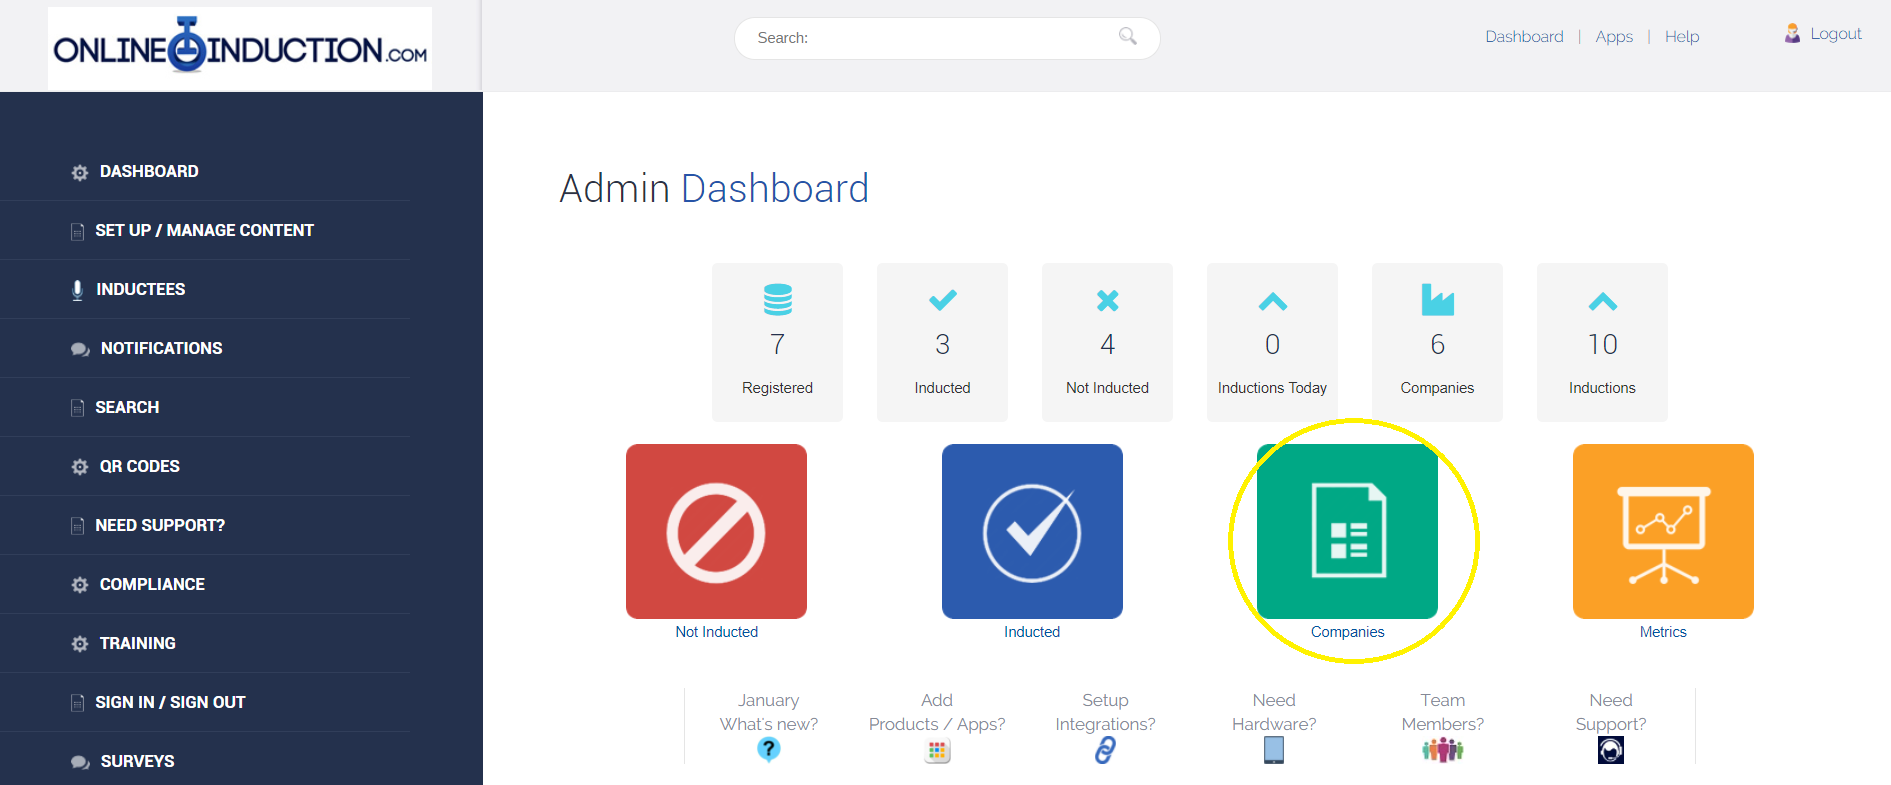This screenshot has width=1891, height=785.
Task: Open the green Companies tile
Action: pos(1347,531)
